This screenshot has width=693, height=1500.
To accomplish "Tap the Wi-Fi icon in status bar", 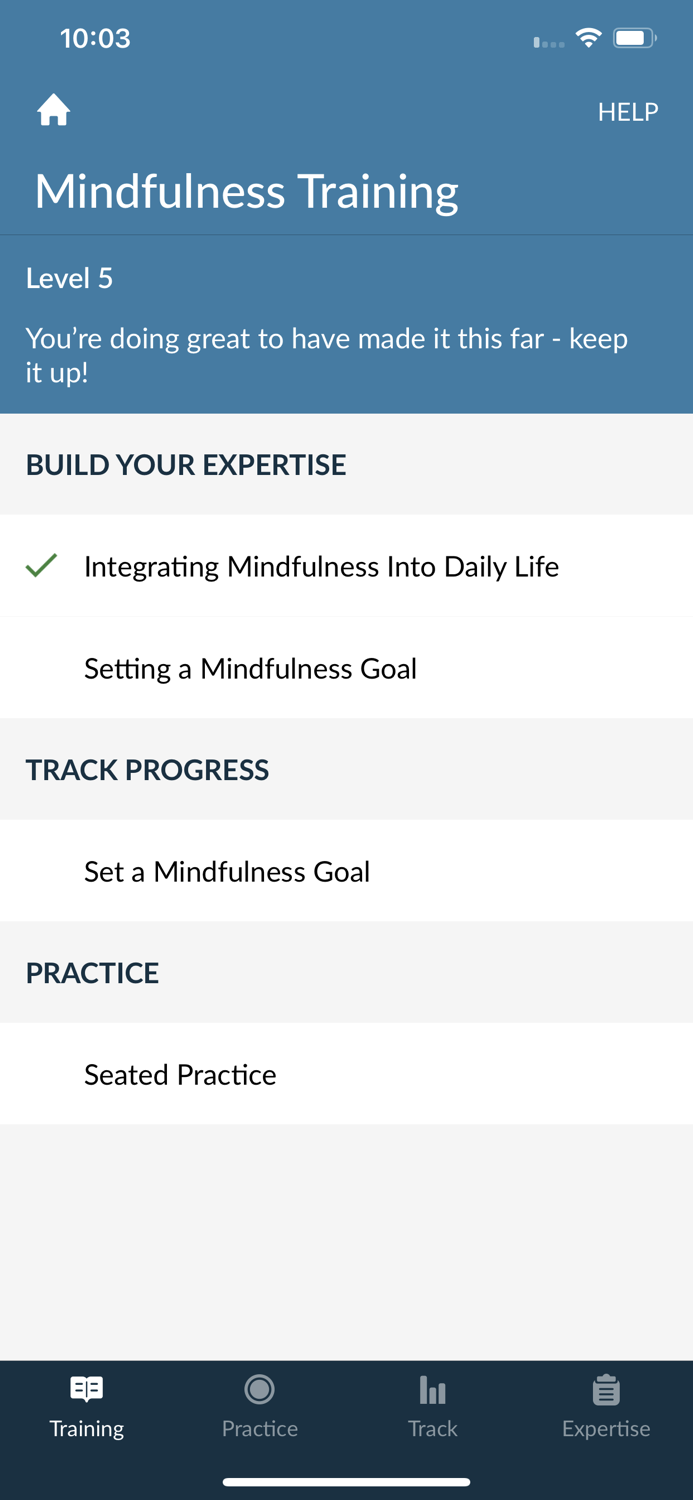I will pos(588,37).
